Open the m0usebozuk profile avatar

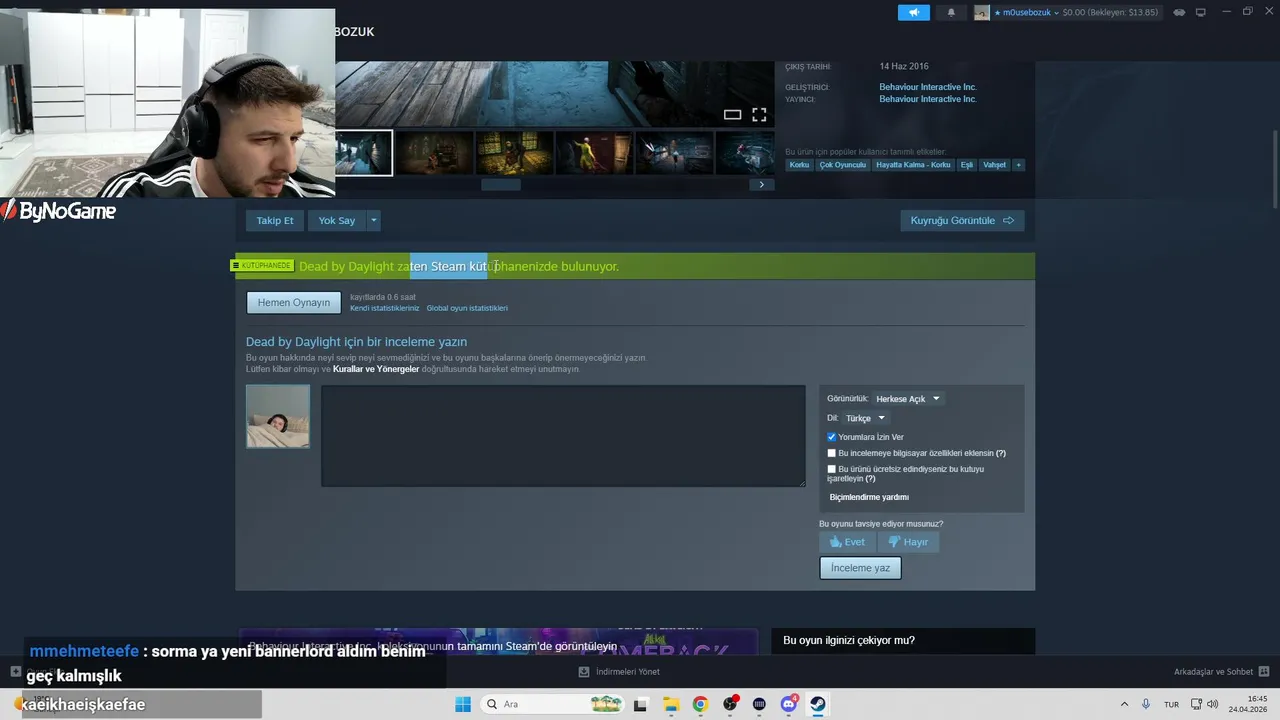[x=982, y=12]
